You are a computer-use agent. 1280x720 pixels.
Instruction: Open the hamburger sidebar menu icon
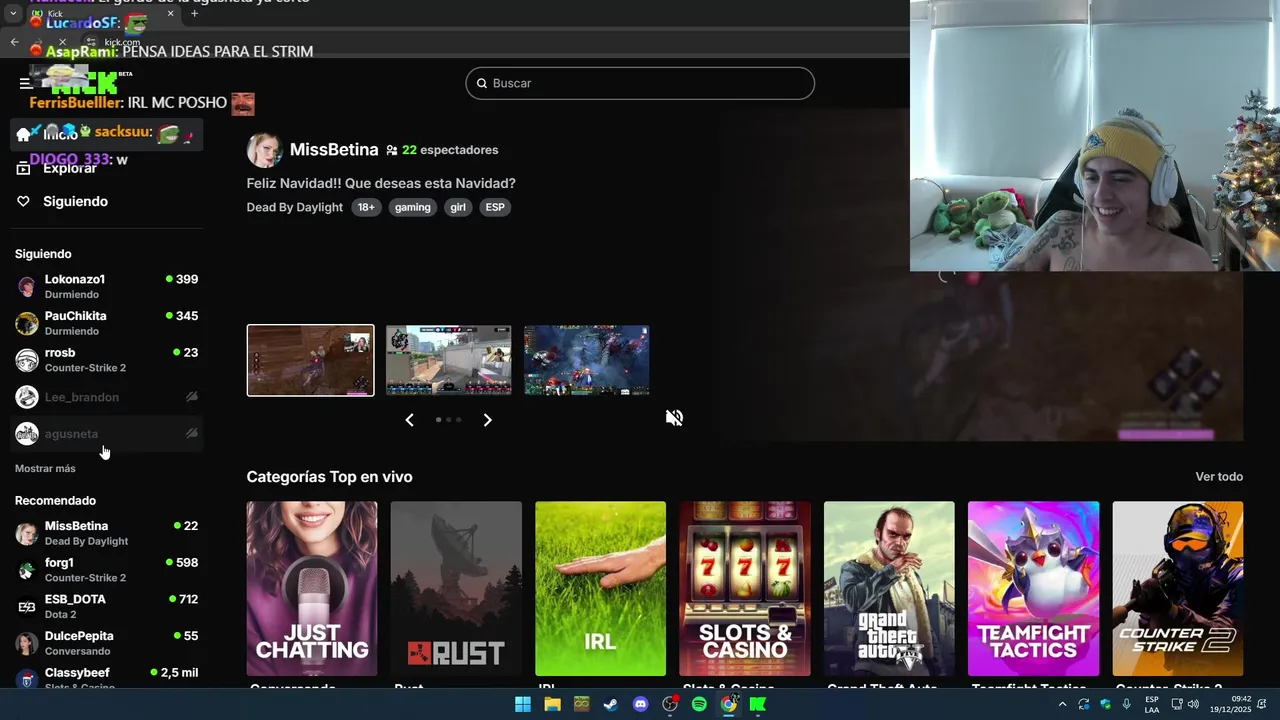click(26, 84)
